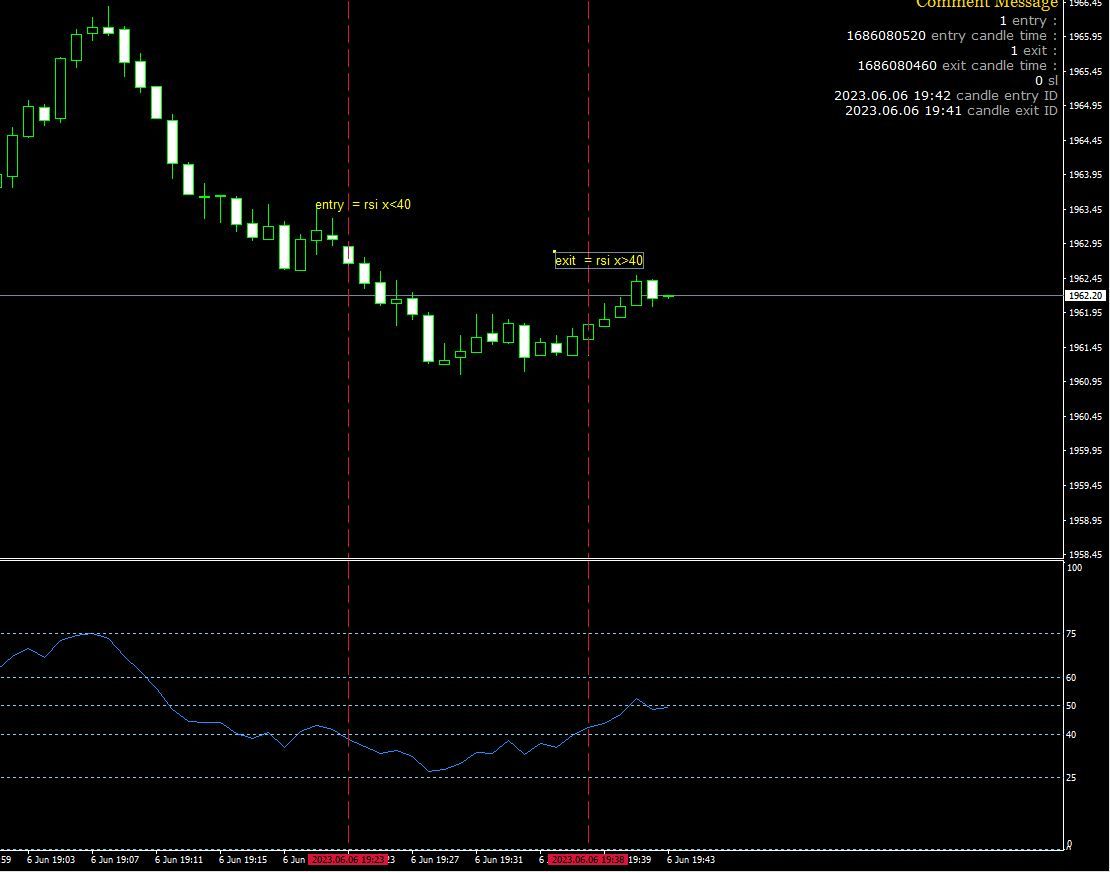This screenshot has width=1110, height=873.
Task: Click "1686080520 entry candle time :" comment text
Action: click(951, 35)
